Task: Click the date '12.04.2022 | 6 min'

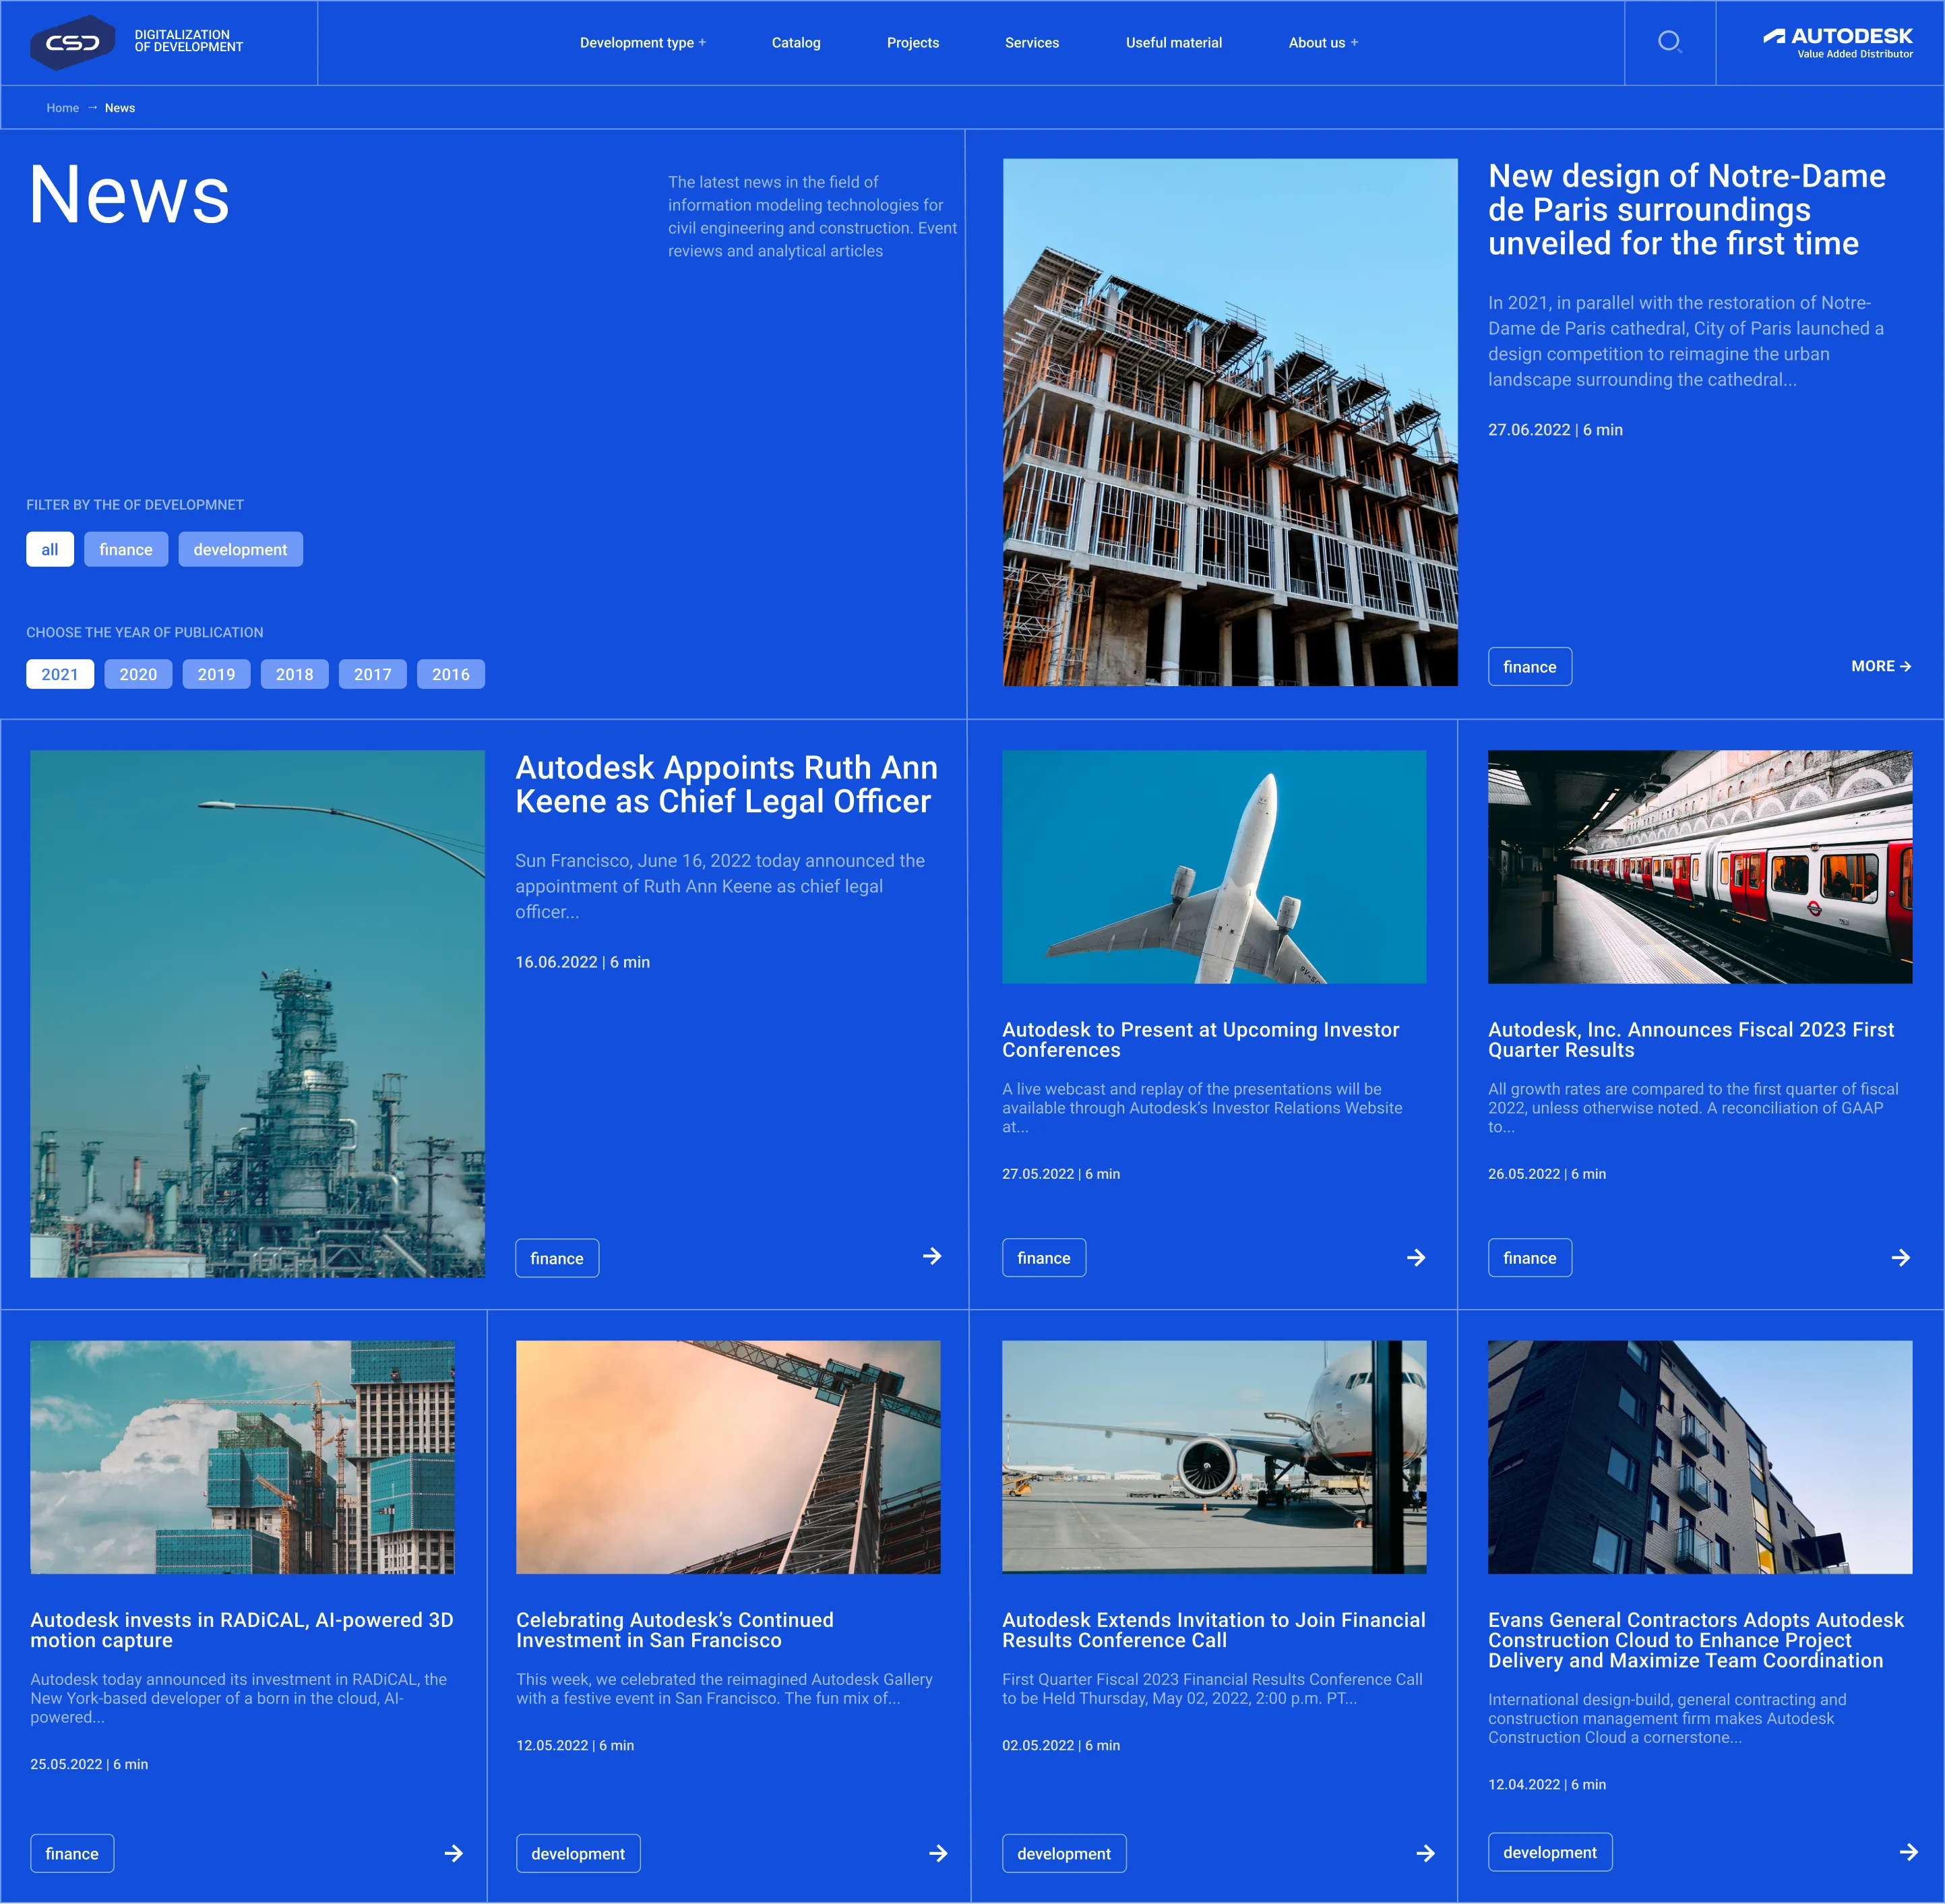Action: tap(1547, 1784)
